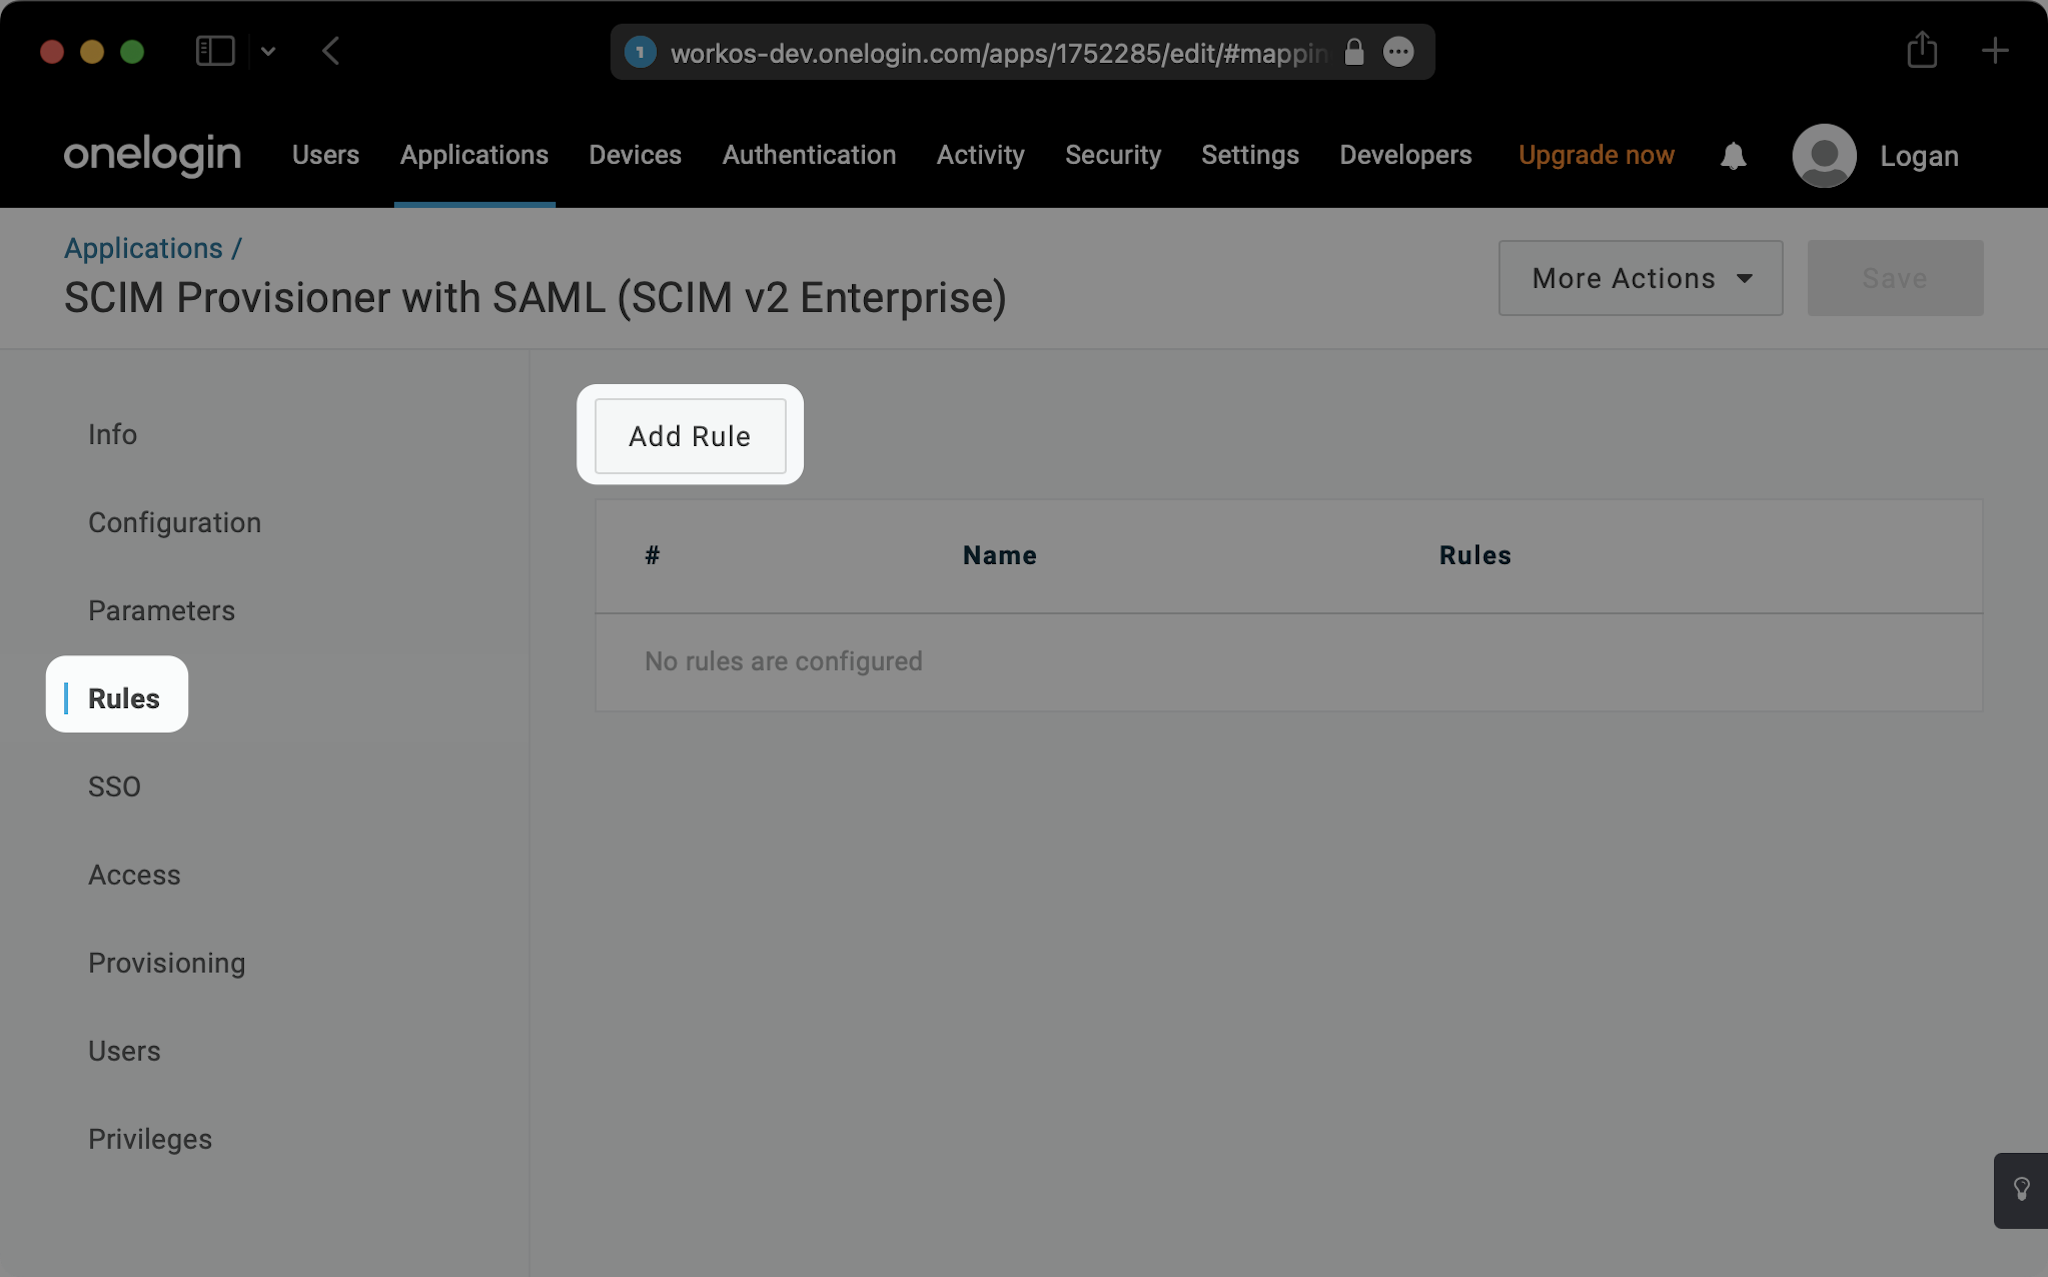Click the Logan user profile name
This screenshot has width=2048, height=1277.
(1921, 154)
